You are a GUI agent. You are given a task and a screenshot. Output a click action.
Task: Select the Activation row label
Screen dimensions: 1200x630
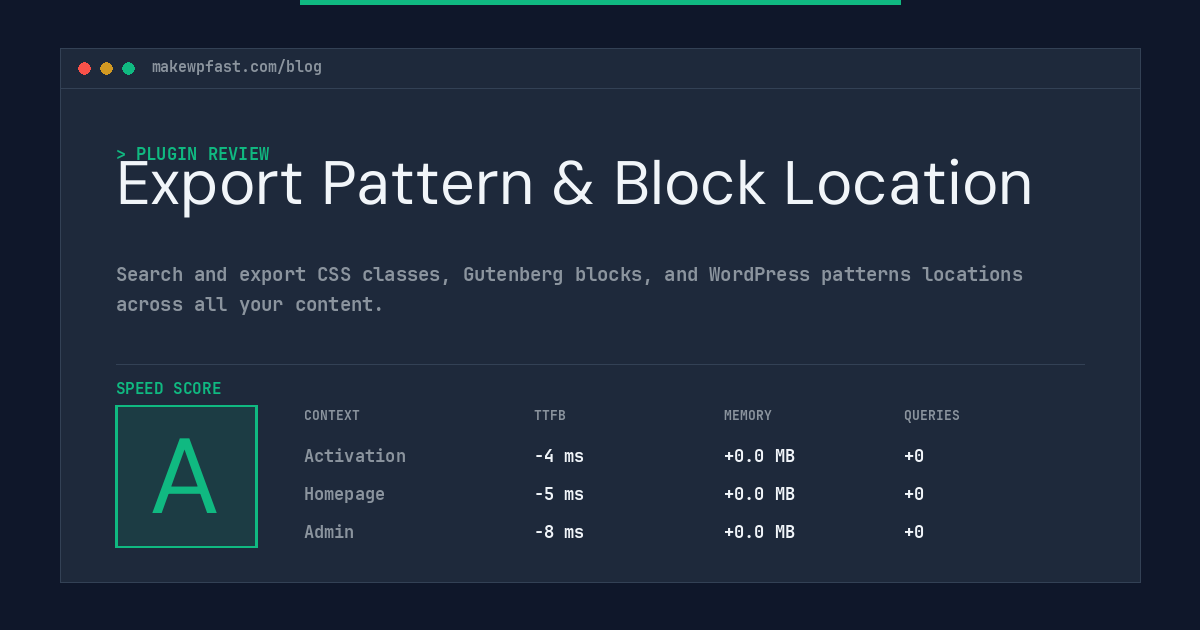pyautogui.click(x=355, y=456)
